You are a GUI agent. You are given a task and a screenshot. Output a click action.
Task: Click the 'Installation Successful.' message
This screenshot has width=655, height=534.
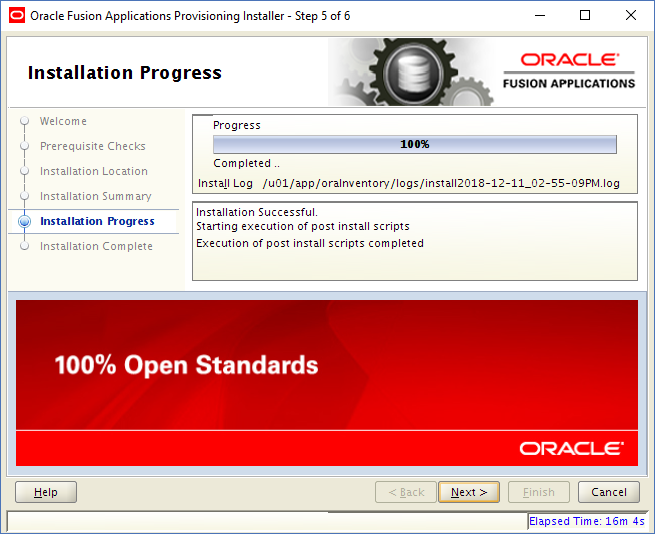tap(257, 212)
